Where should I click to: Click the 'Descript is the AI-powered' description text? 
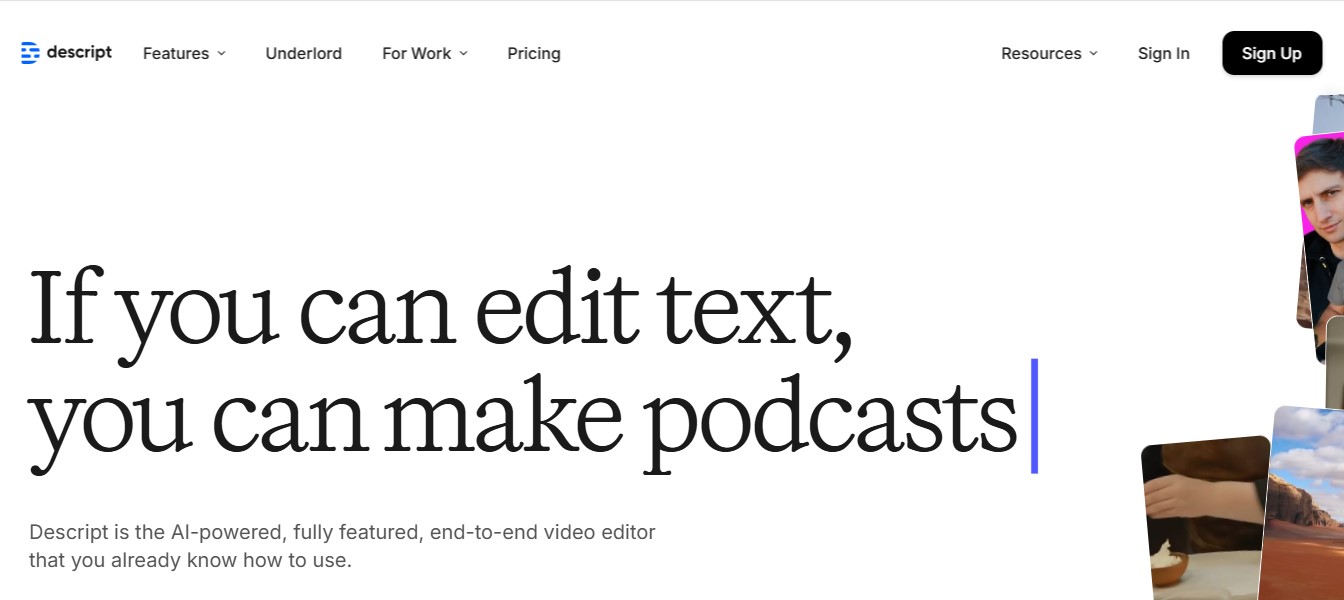coord(342,546)
